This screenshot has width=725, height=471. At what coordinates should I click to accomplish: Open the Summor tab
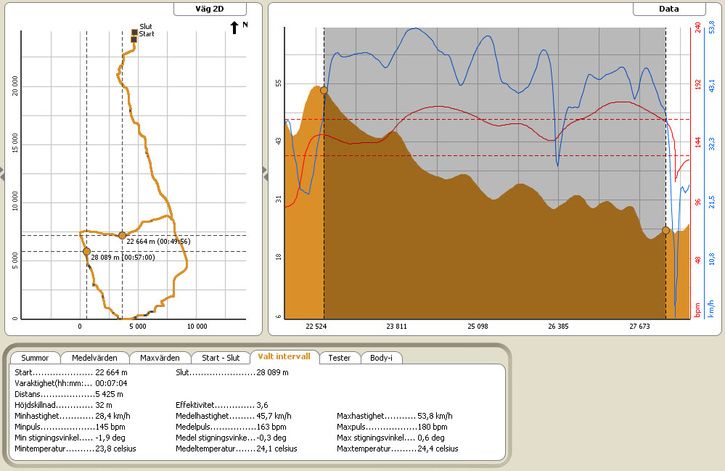click(x=35, y=358)
